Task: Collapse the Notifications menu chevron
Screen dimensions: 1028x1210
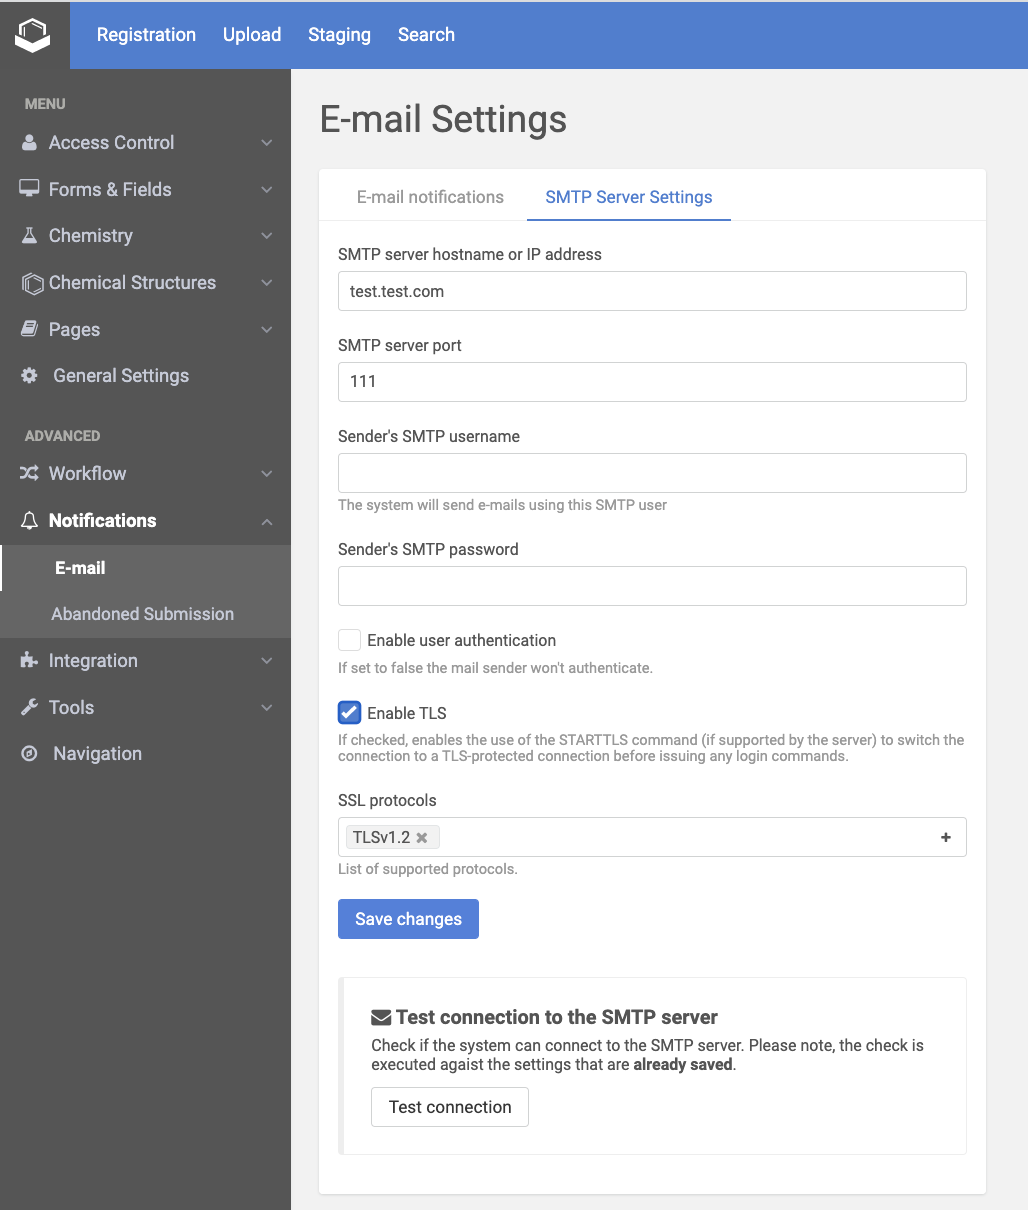Action: coord(266,521)
